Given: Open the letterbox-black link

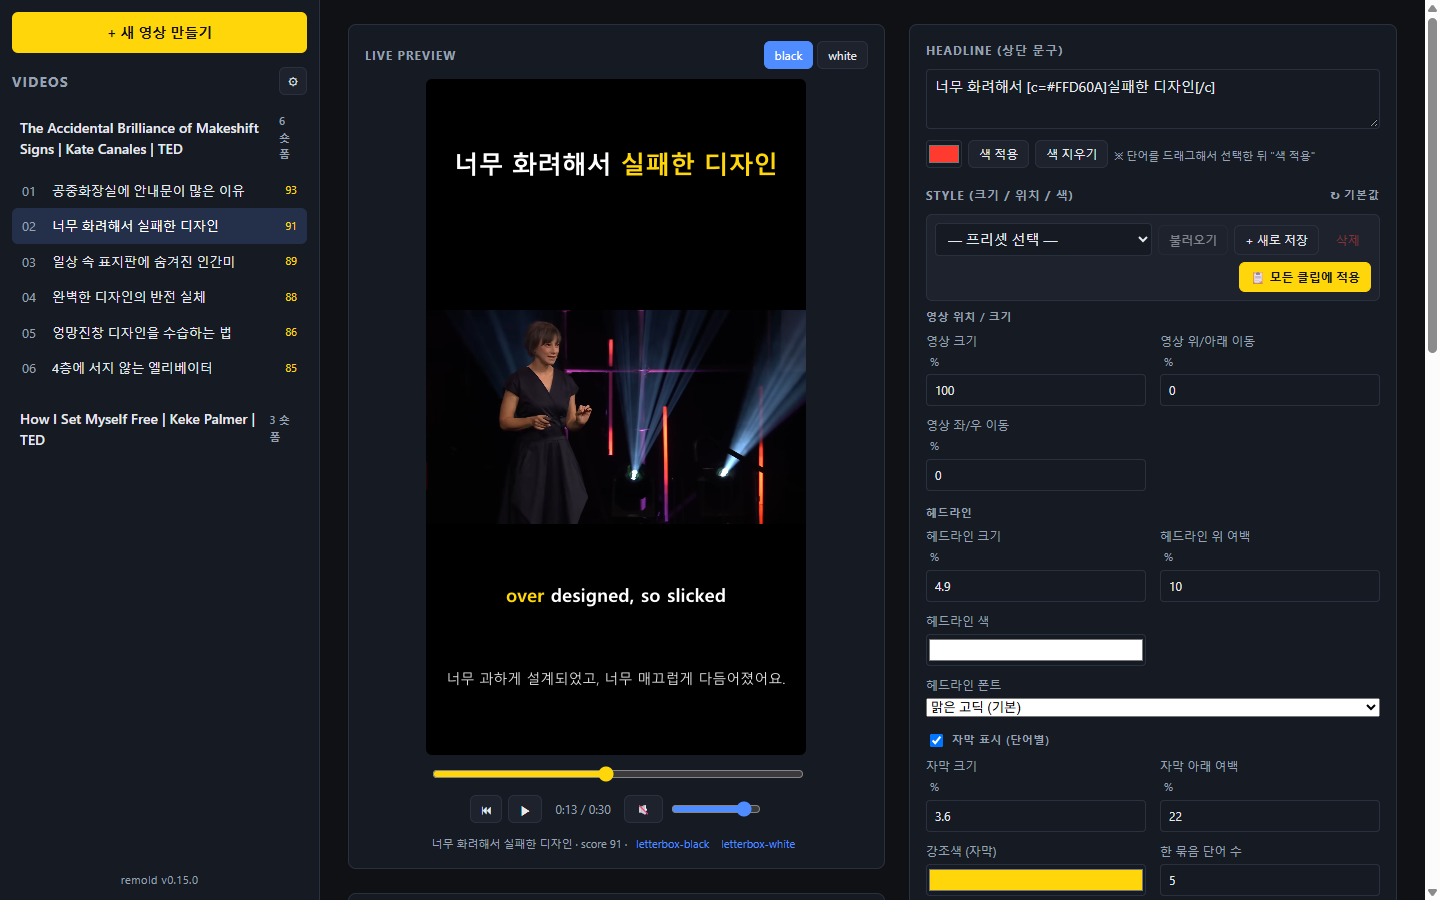Looking at the screenshot, I should pos(672,844).
